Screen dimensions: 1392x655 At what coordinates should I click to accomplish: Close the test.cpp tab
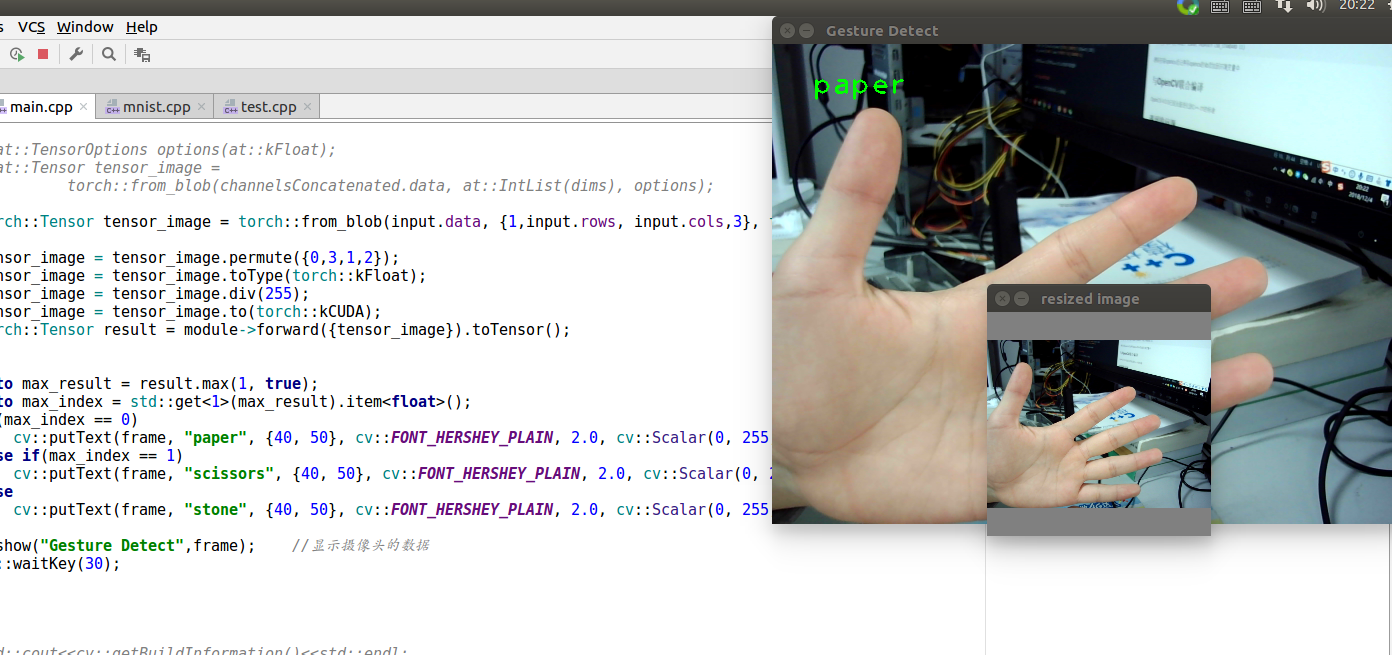click(307, 107)
